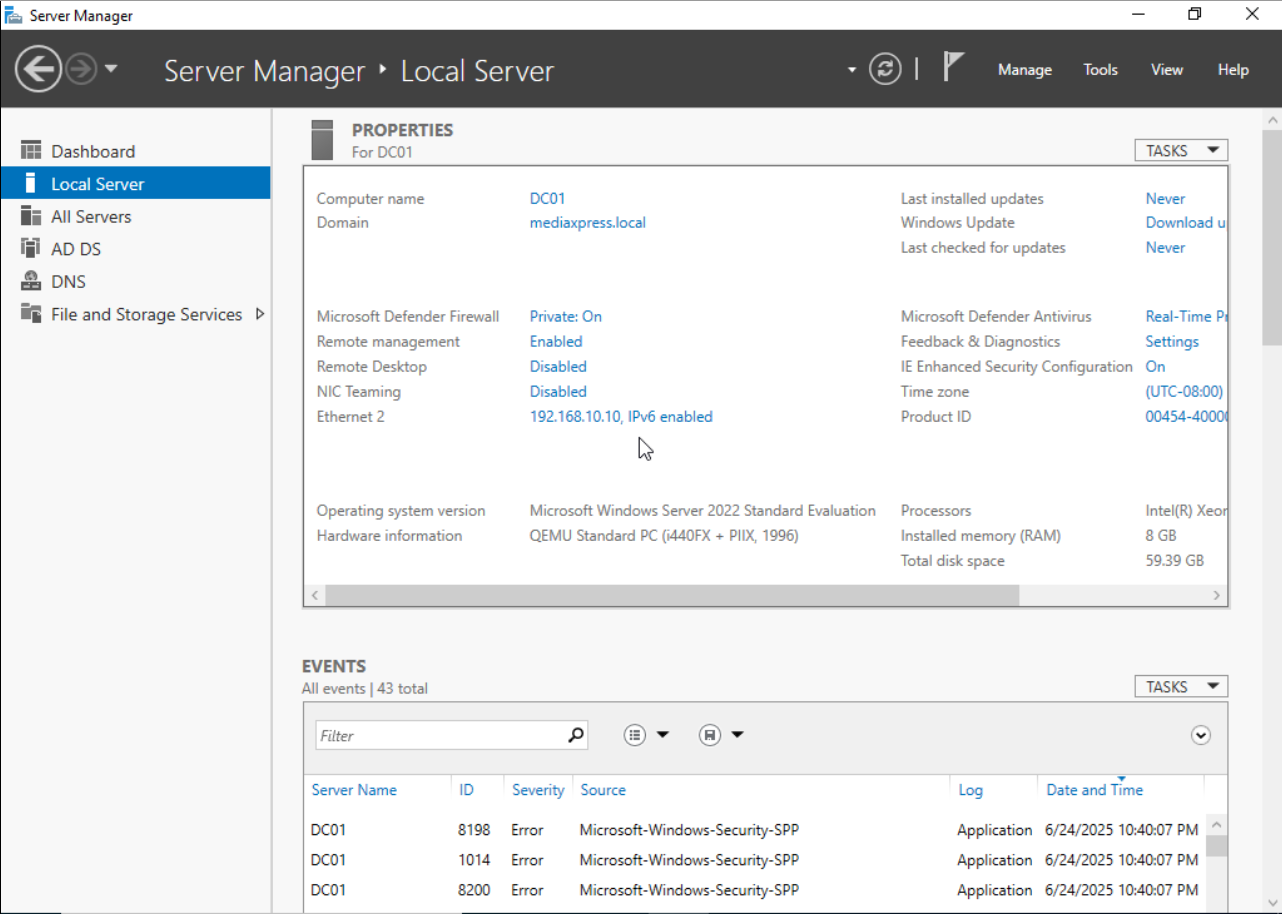The image size is (1282, 914).
Task: Expand the events filter chevron
Action: point(1201,735)
